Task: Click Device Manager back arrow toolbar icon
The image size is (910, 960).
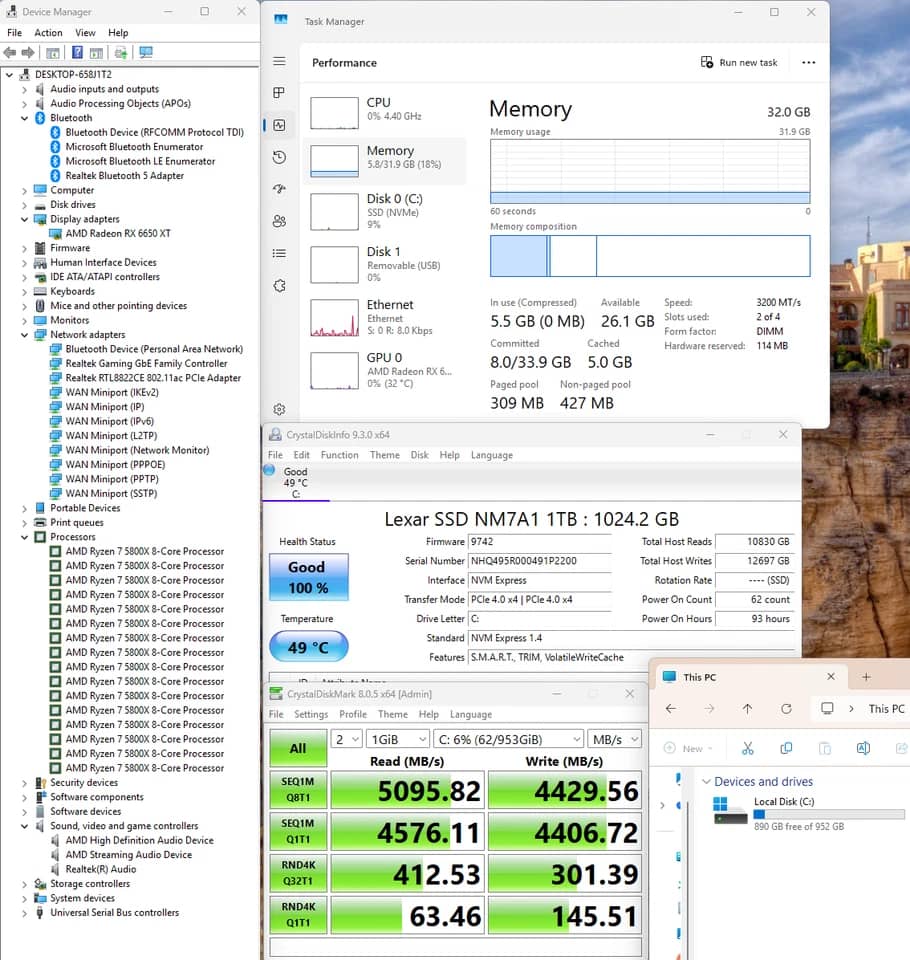Action: point(10,53)
